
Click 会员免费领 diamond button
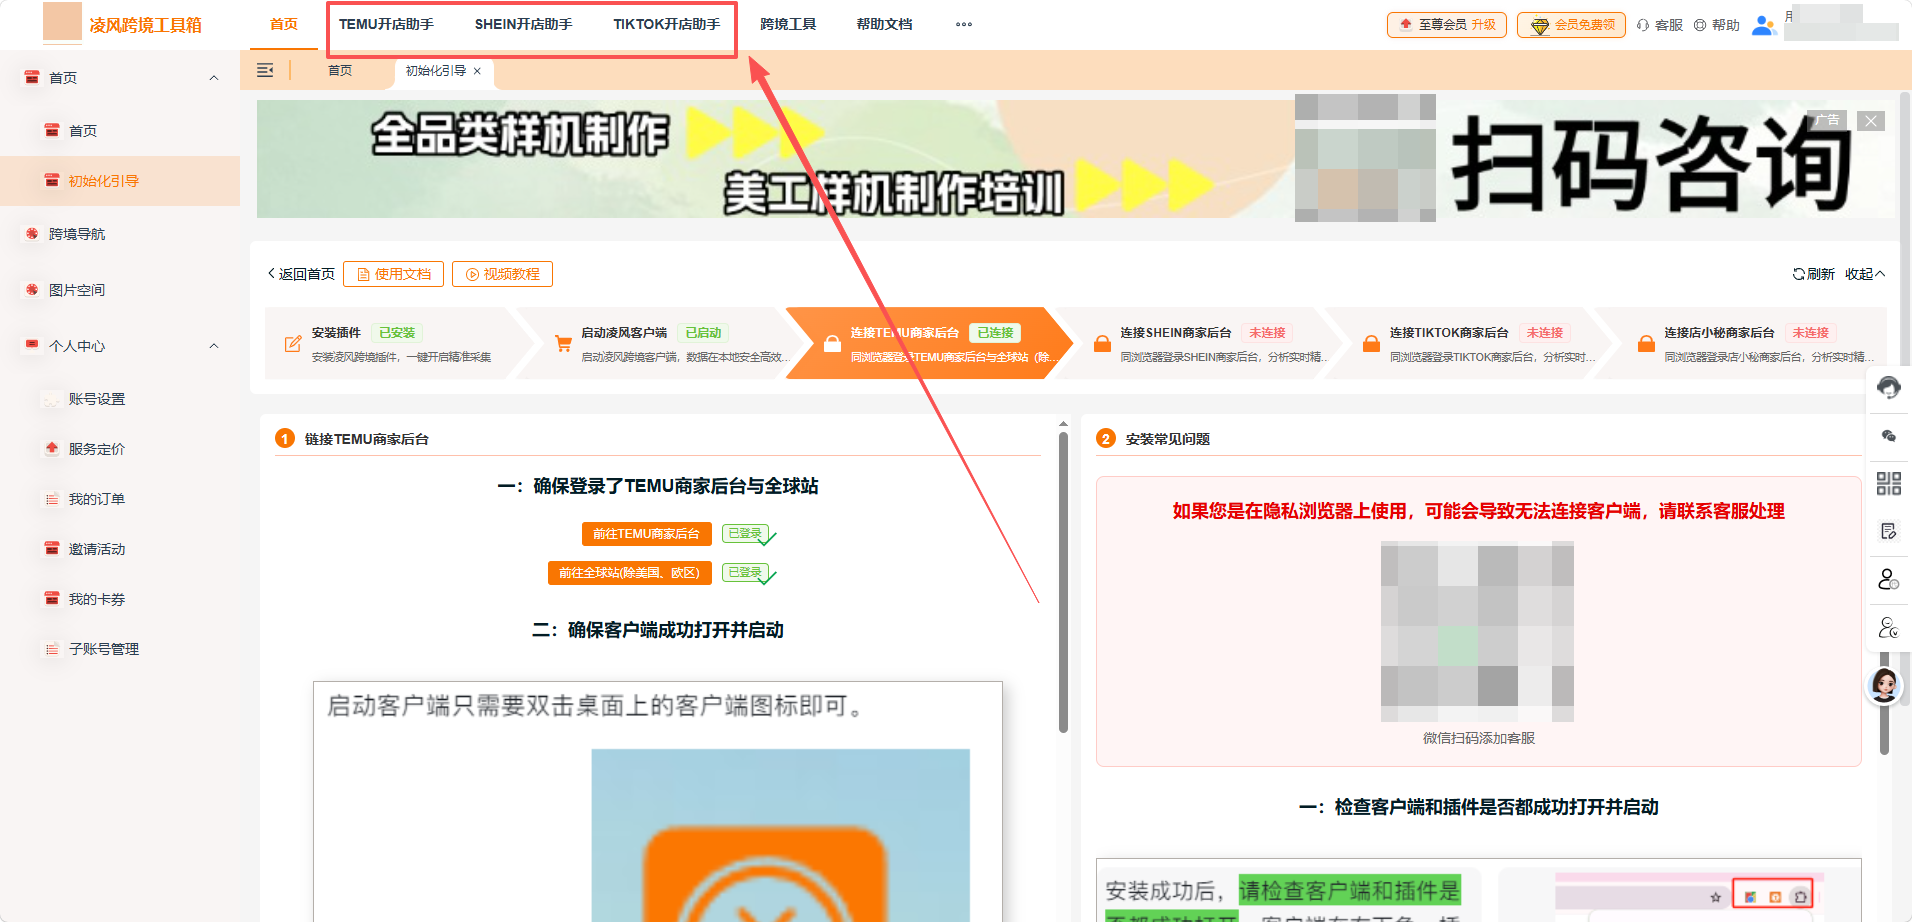[1571, 25]
